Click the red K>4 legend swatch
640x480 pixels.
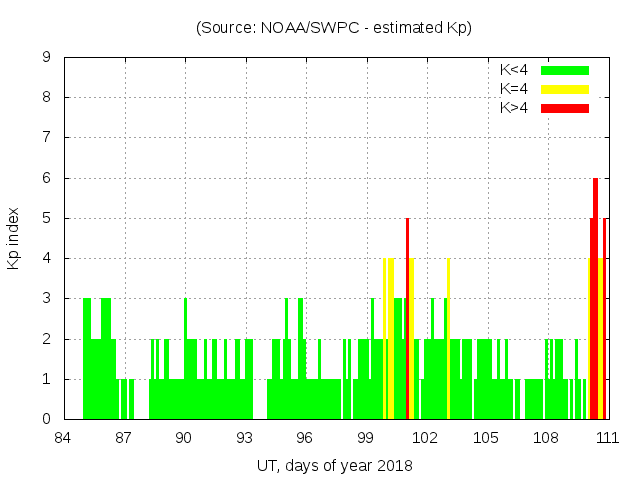coord(565,107)
